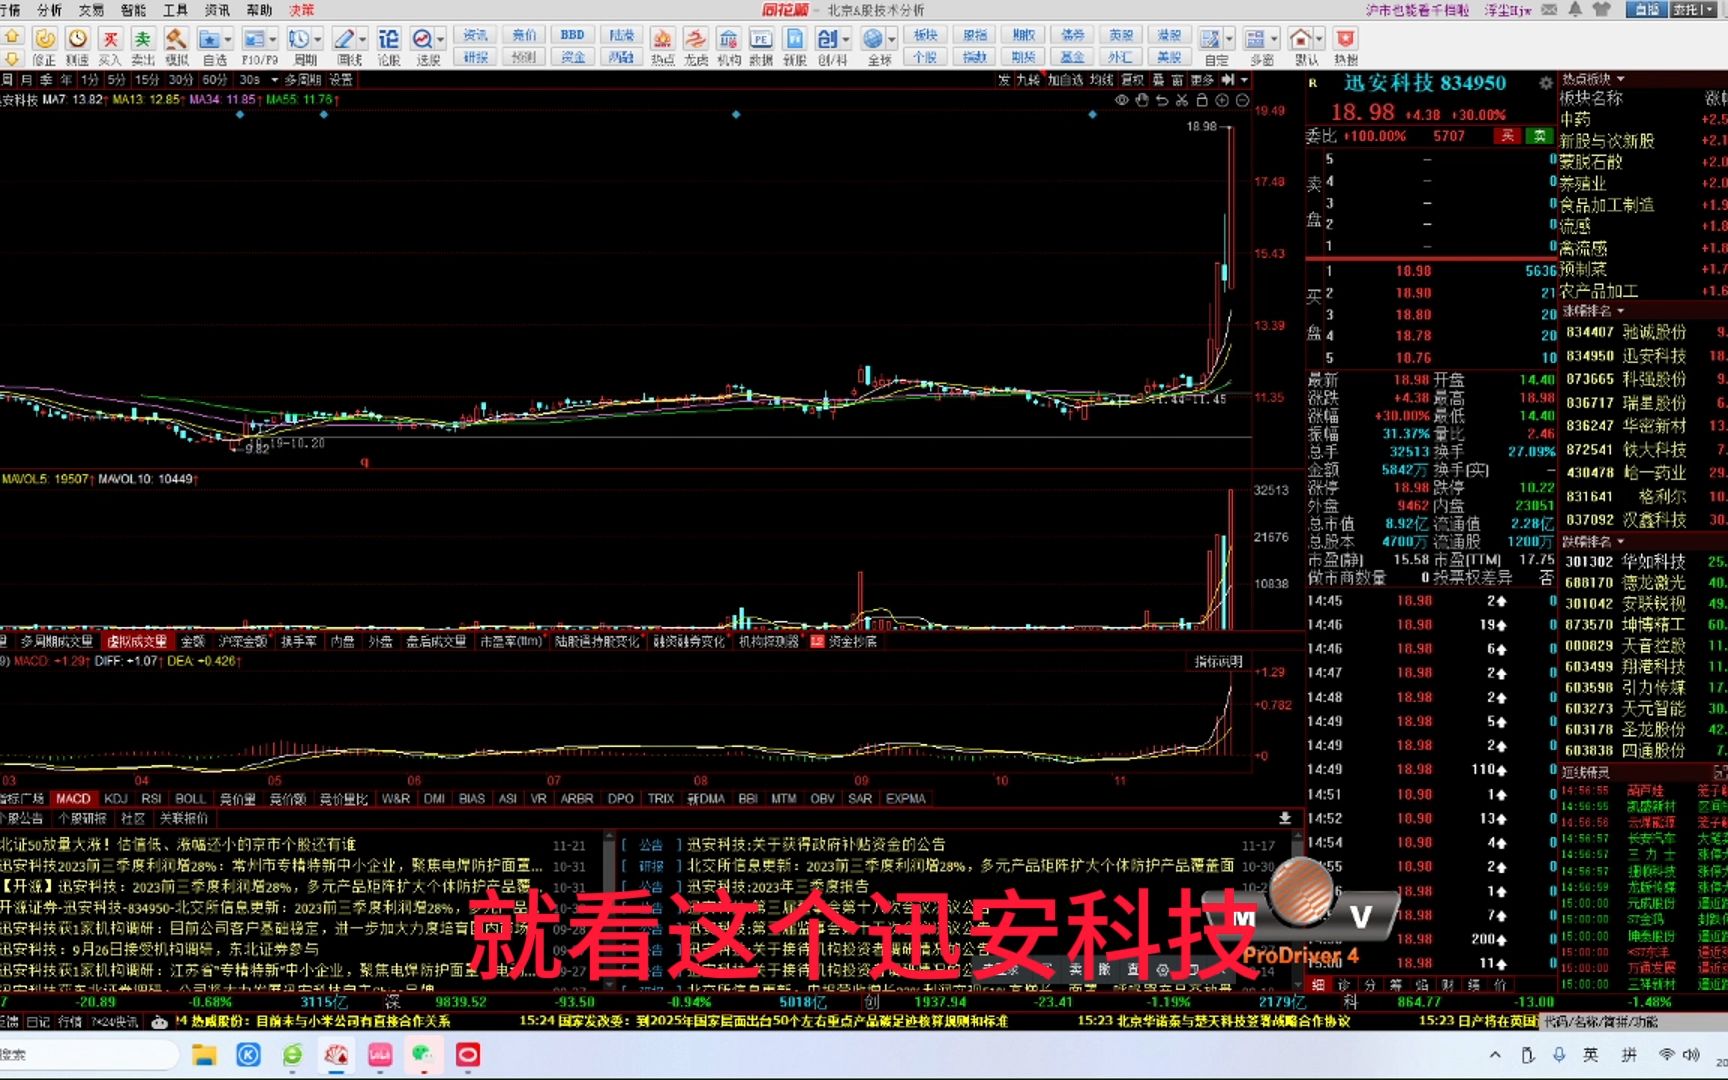Expand the 画线 dropdown arrow
Viewport: 1728px width, 1080px height.
click(x=362, y=40)
